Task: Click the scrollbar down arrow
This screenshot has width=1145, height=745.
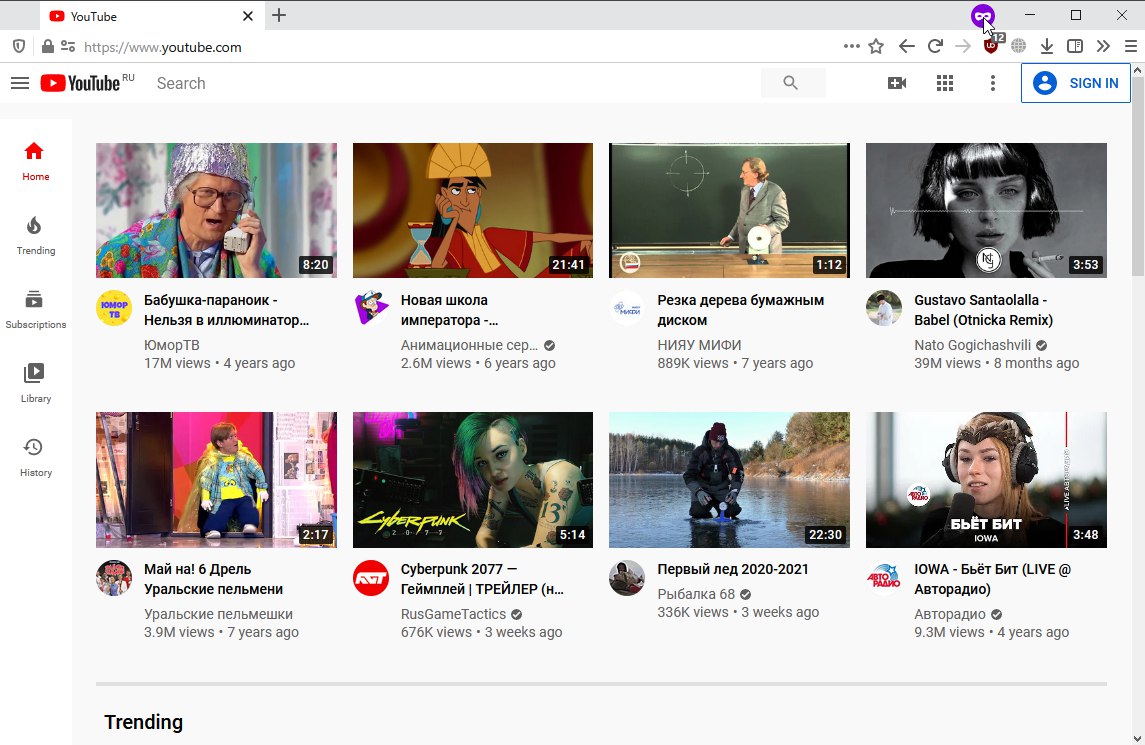Action: (1138, 738)
